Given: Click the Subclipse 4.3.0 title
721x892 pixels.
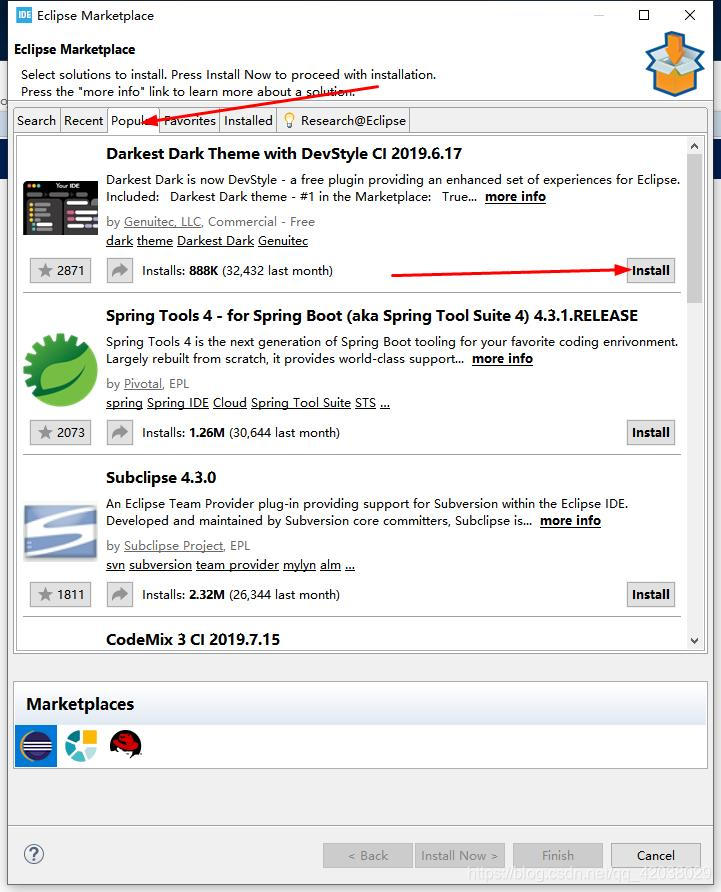Looking at the screenshot, I should coord(161,477).
